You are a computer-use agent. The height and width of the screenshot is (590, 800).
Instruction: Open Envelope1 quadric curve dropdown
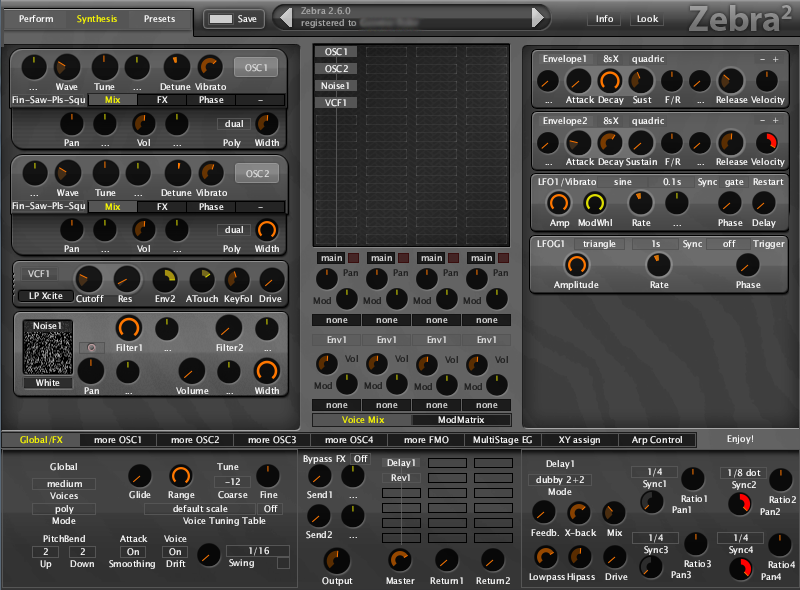coord(648,59)
